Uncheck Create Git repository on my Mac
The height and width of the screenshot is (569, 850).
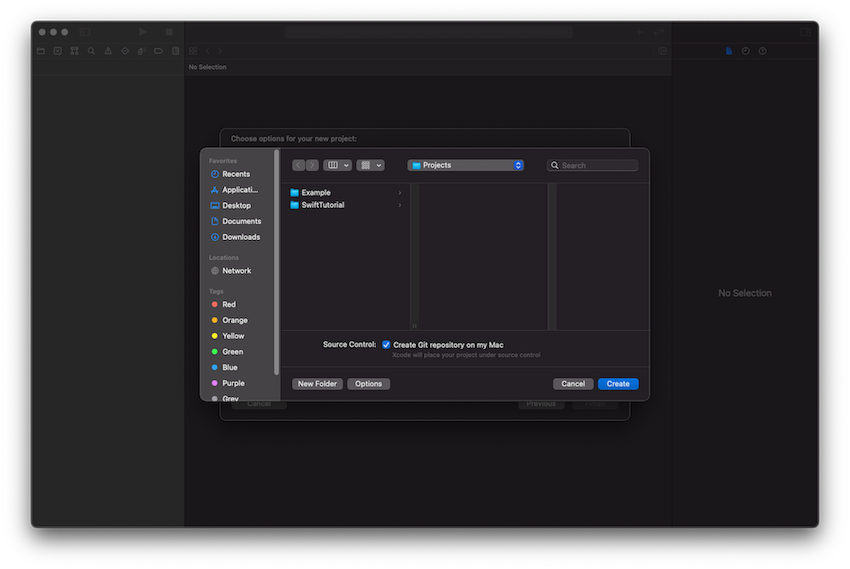point(386,345)
